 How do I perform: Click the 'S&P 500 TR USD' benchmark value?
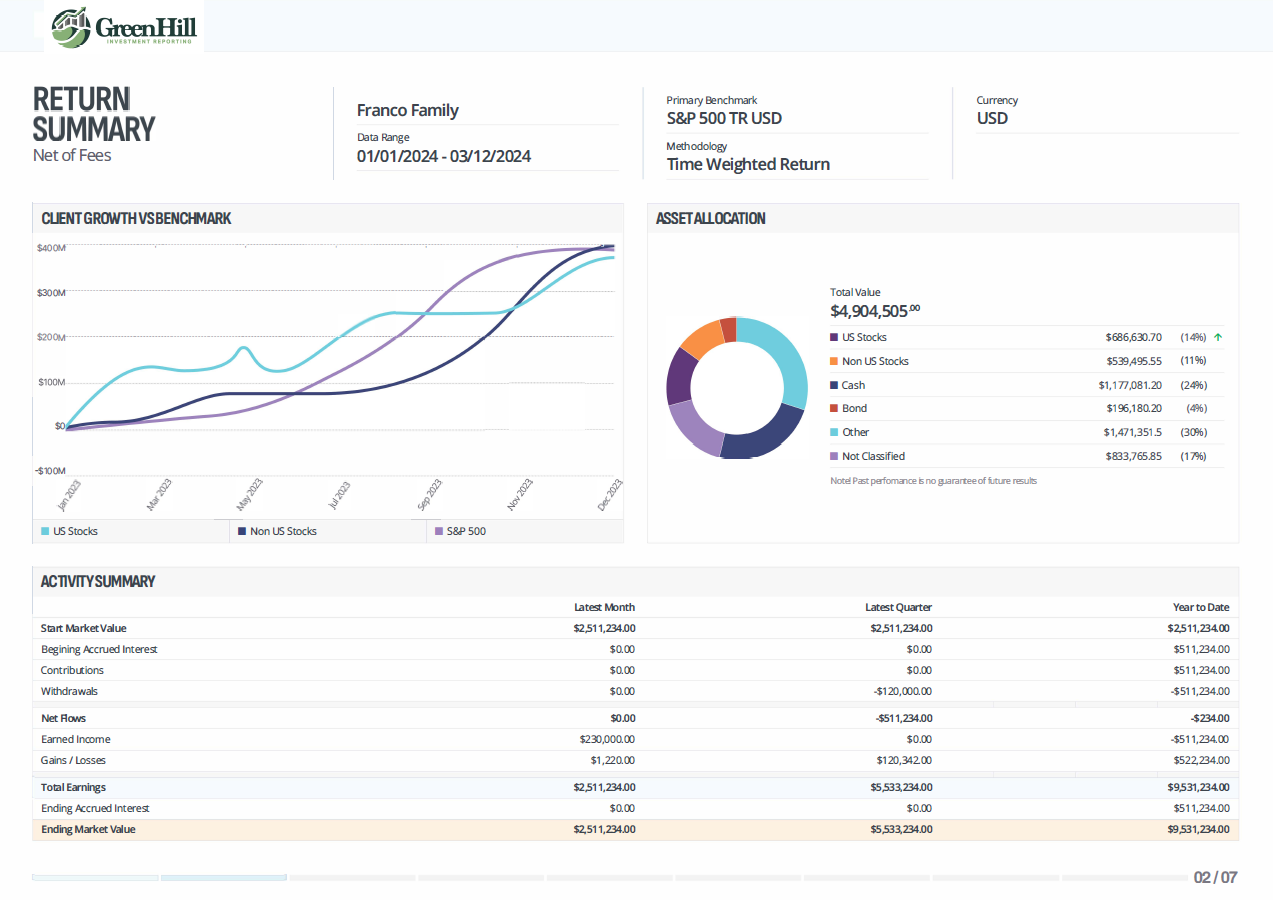[x=724, y=118]
